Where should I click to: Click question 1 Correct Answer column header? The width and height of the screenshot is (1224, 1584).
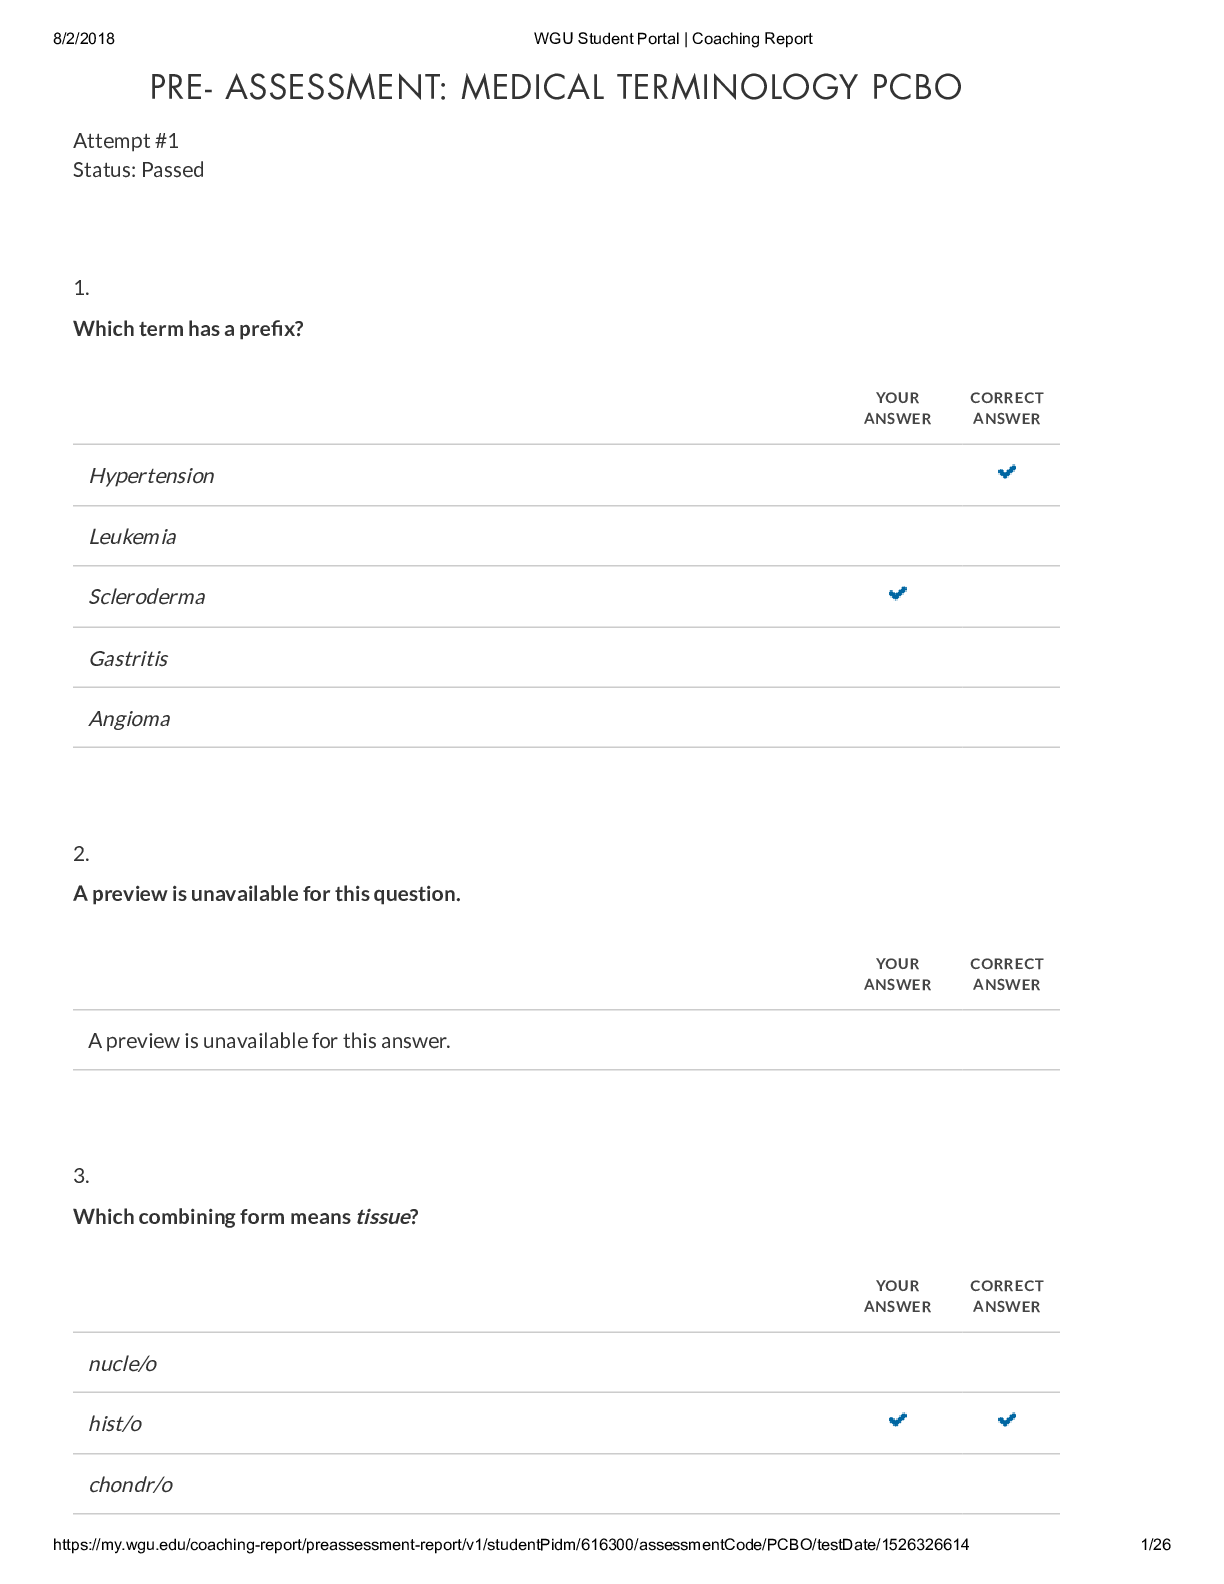(x=1006, y=408)
